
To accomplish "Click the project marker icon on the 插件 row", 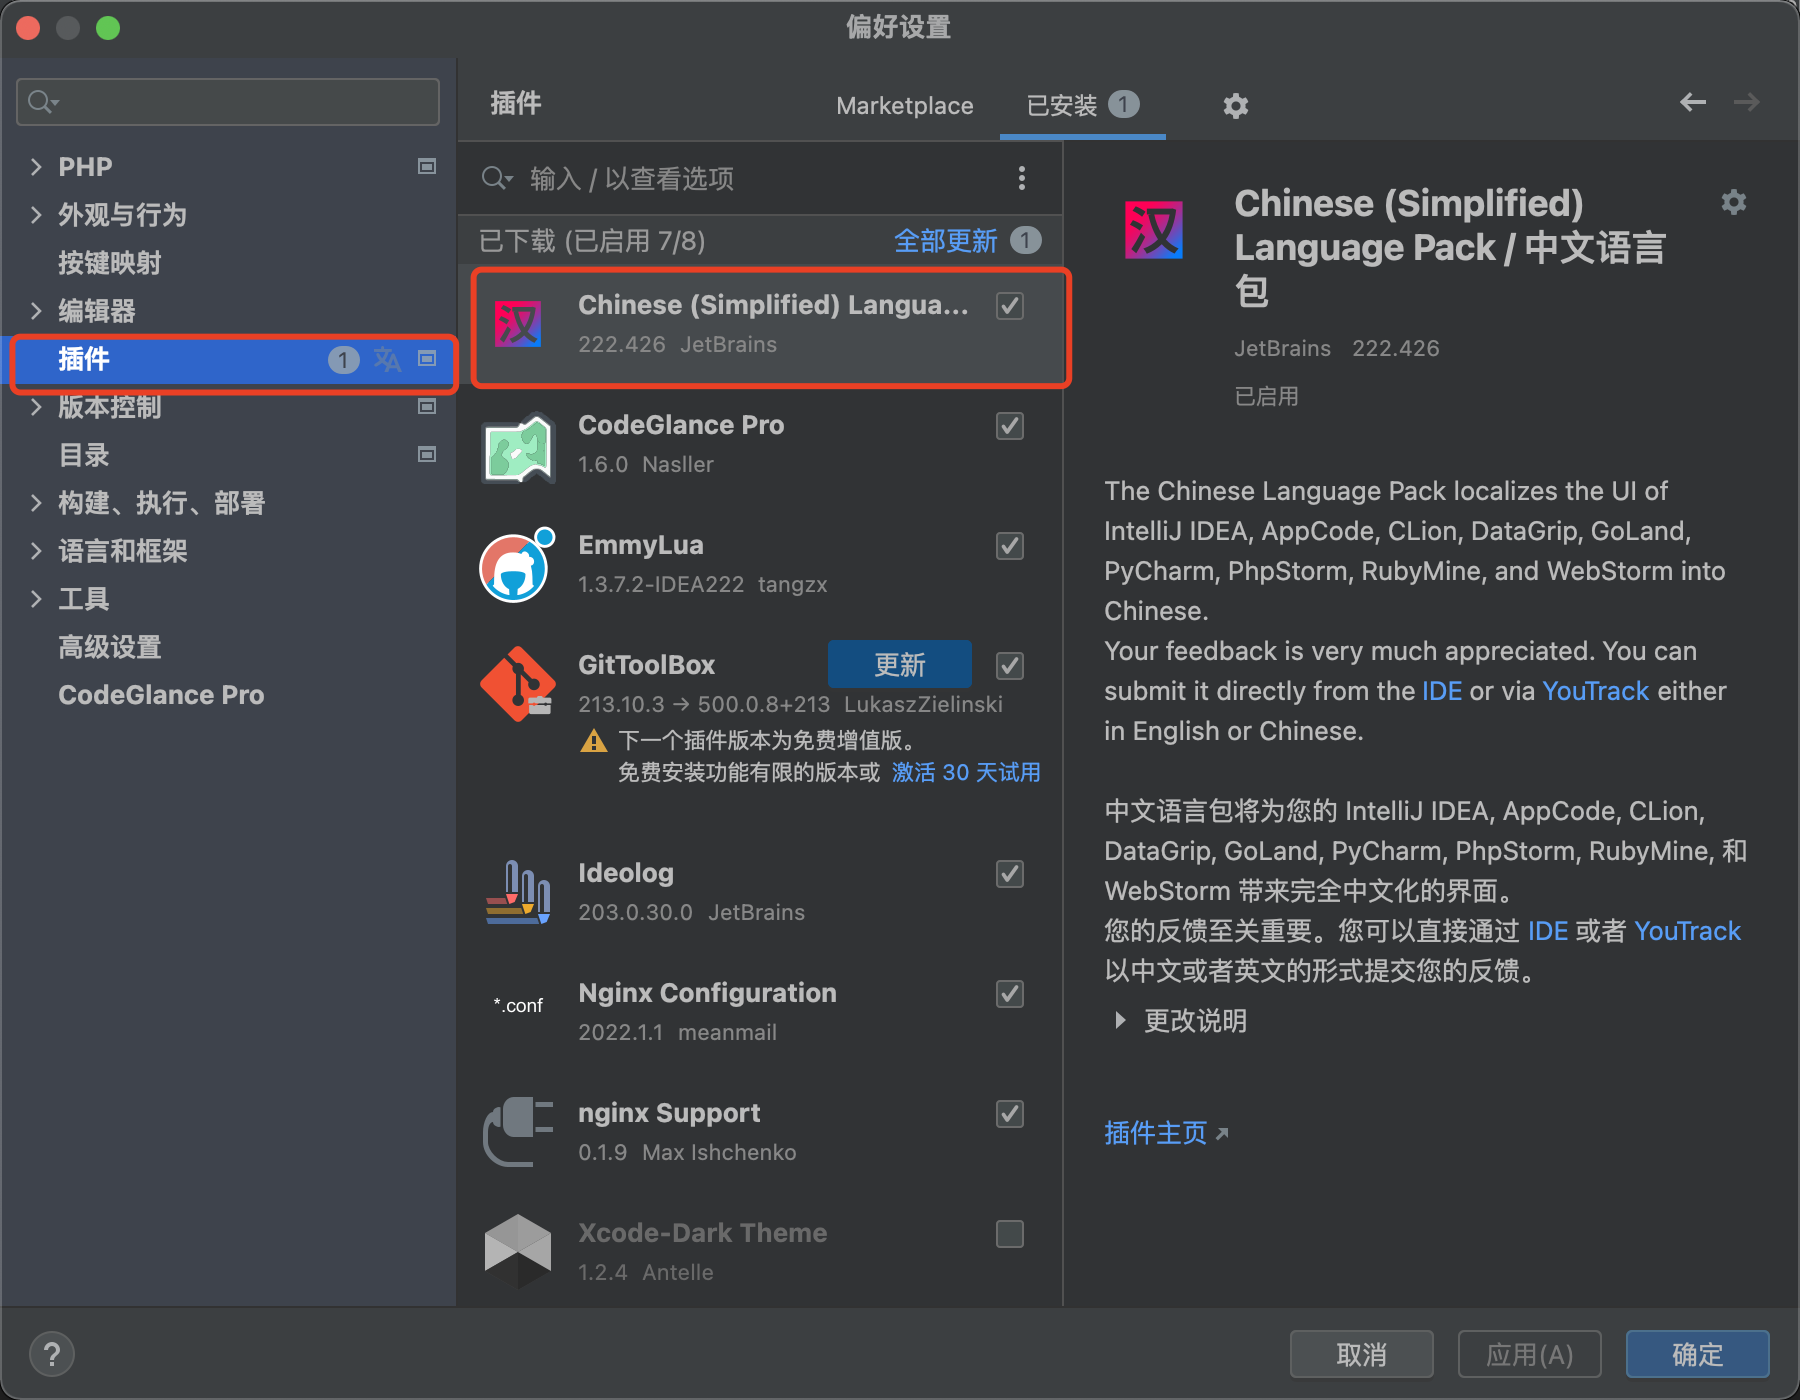I will (x=427, y=358).
